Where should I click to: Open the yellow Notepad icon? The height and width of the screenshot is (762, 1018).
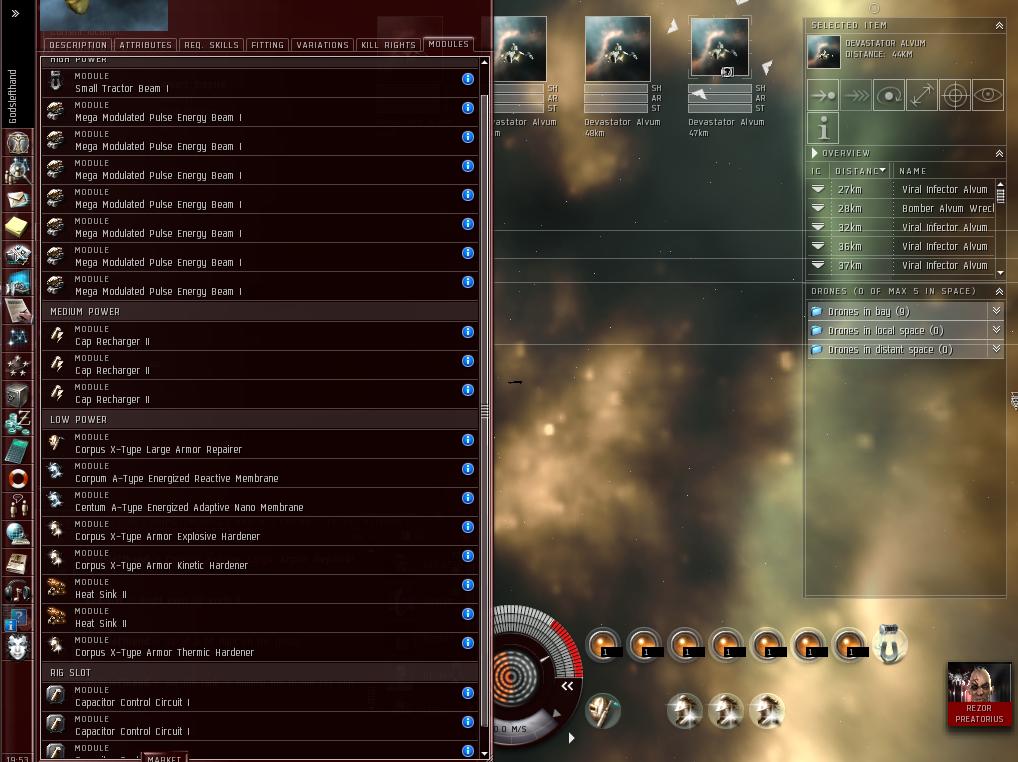point(18,227)
